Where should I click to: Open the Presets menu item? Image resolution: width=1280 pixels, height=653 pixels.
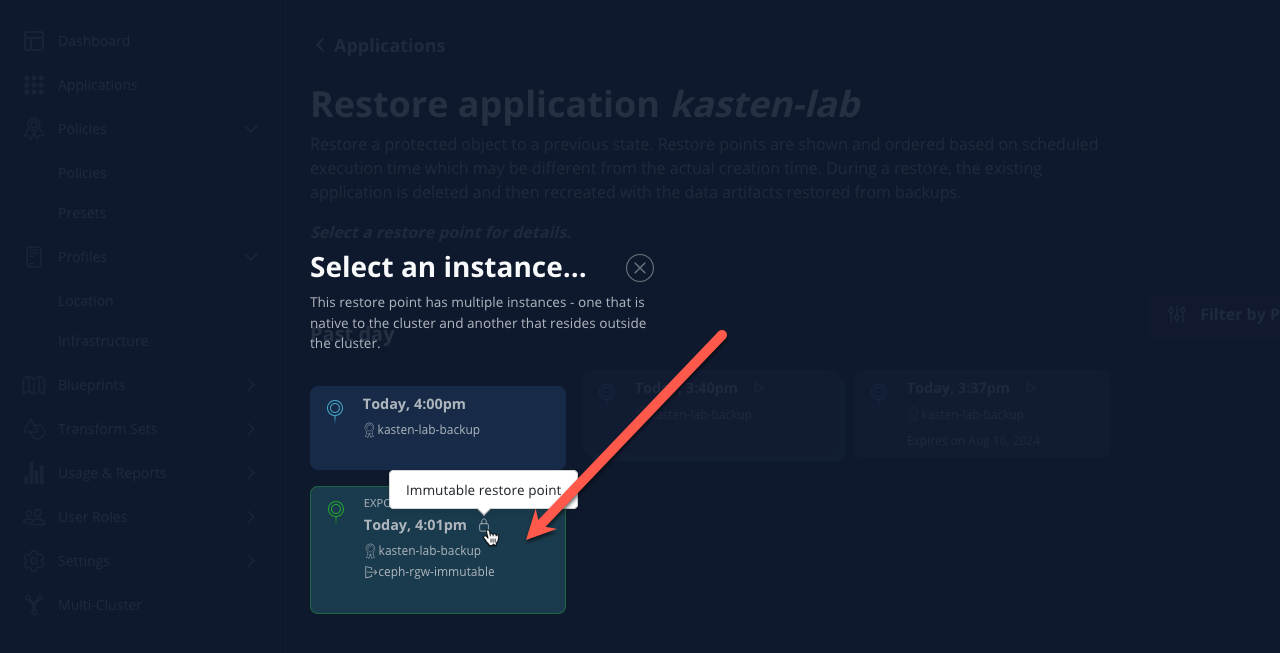click(82, 213)
